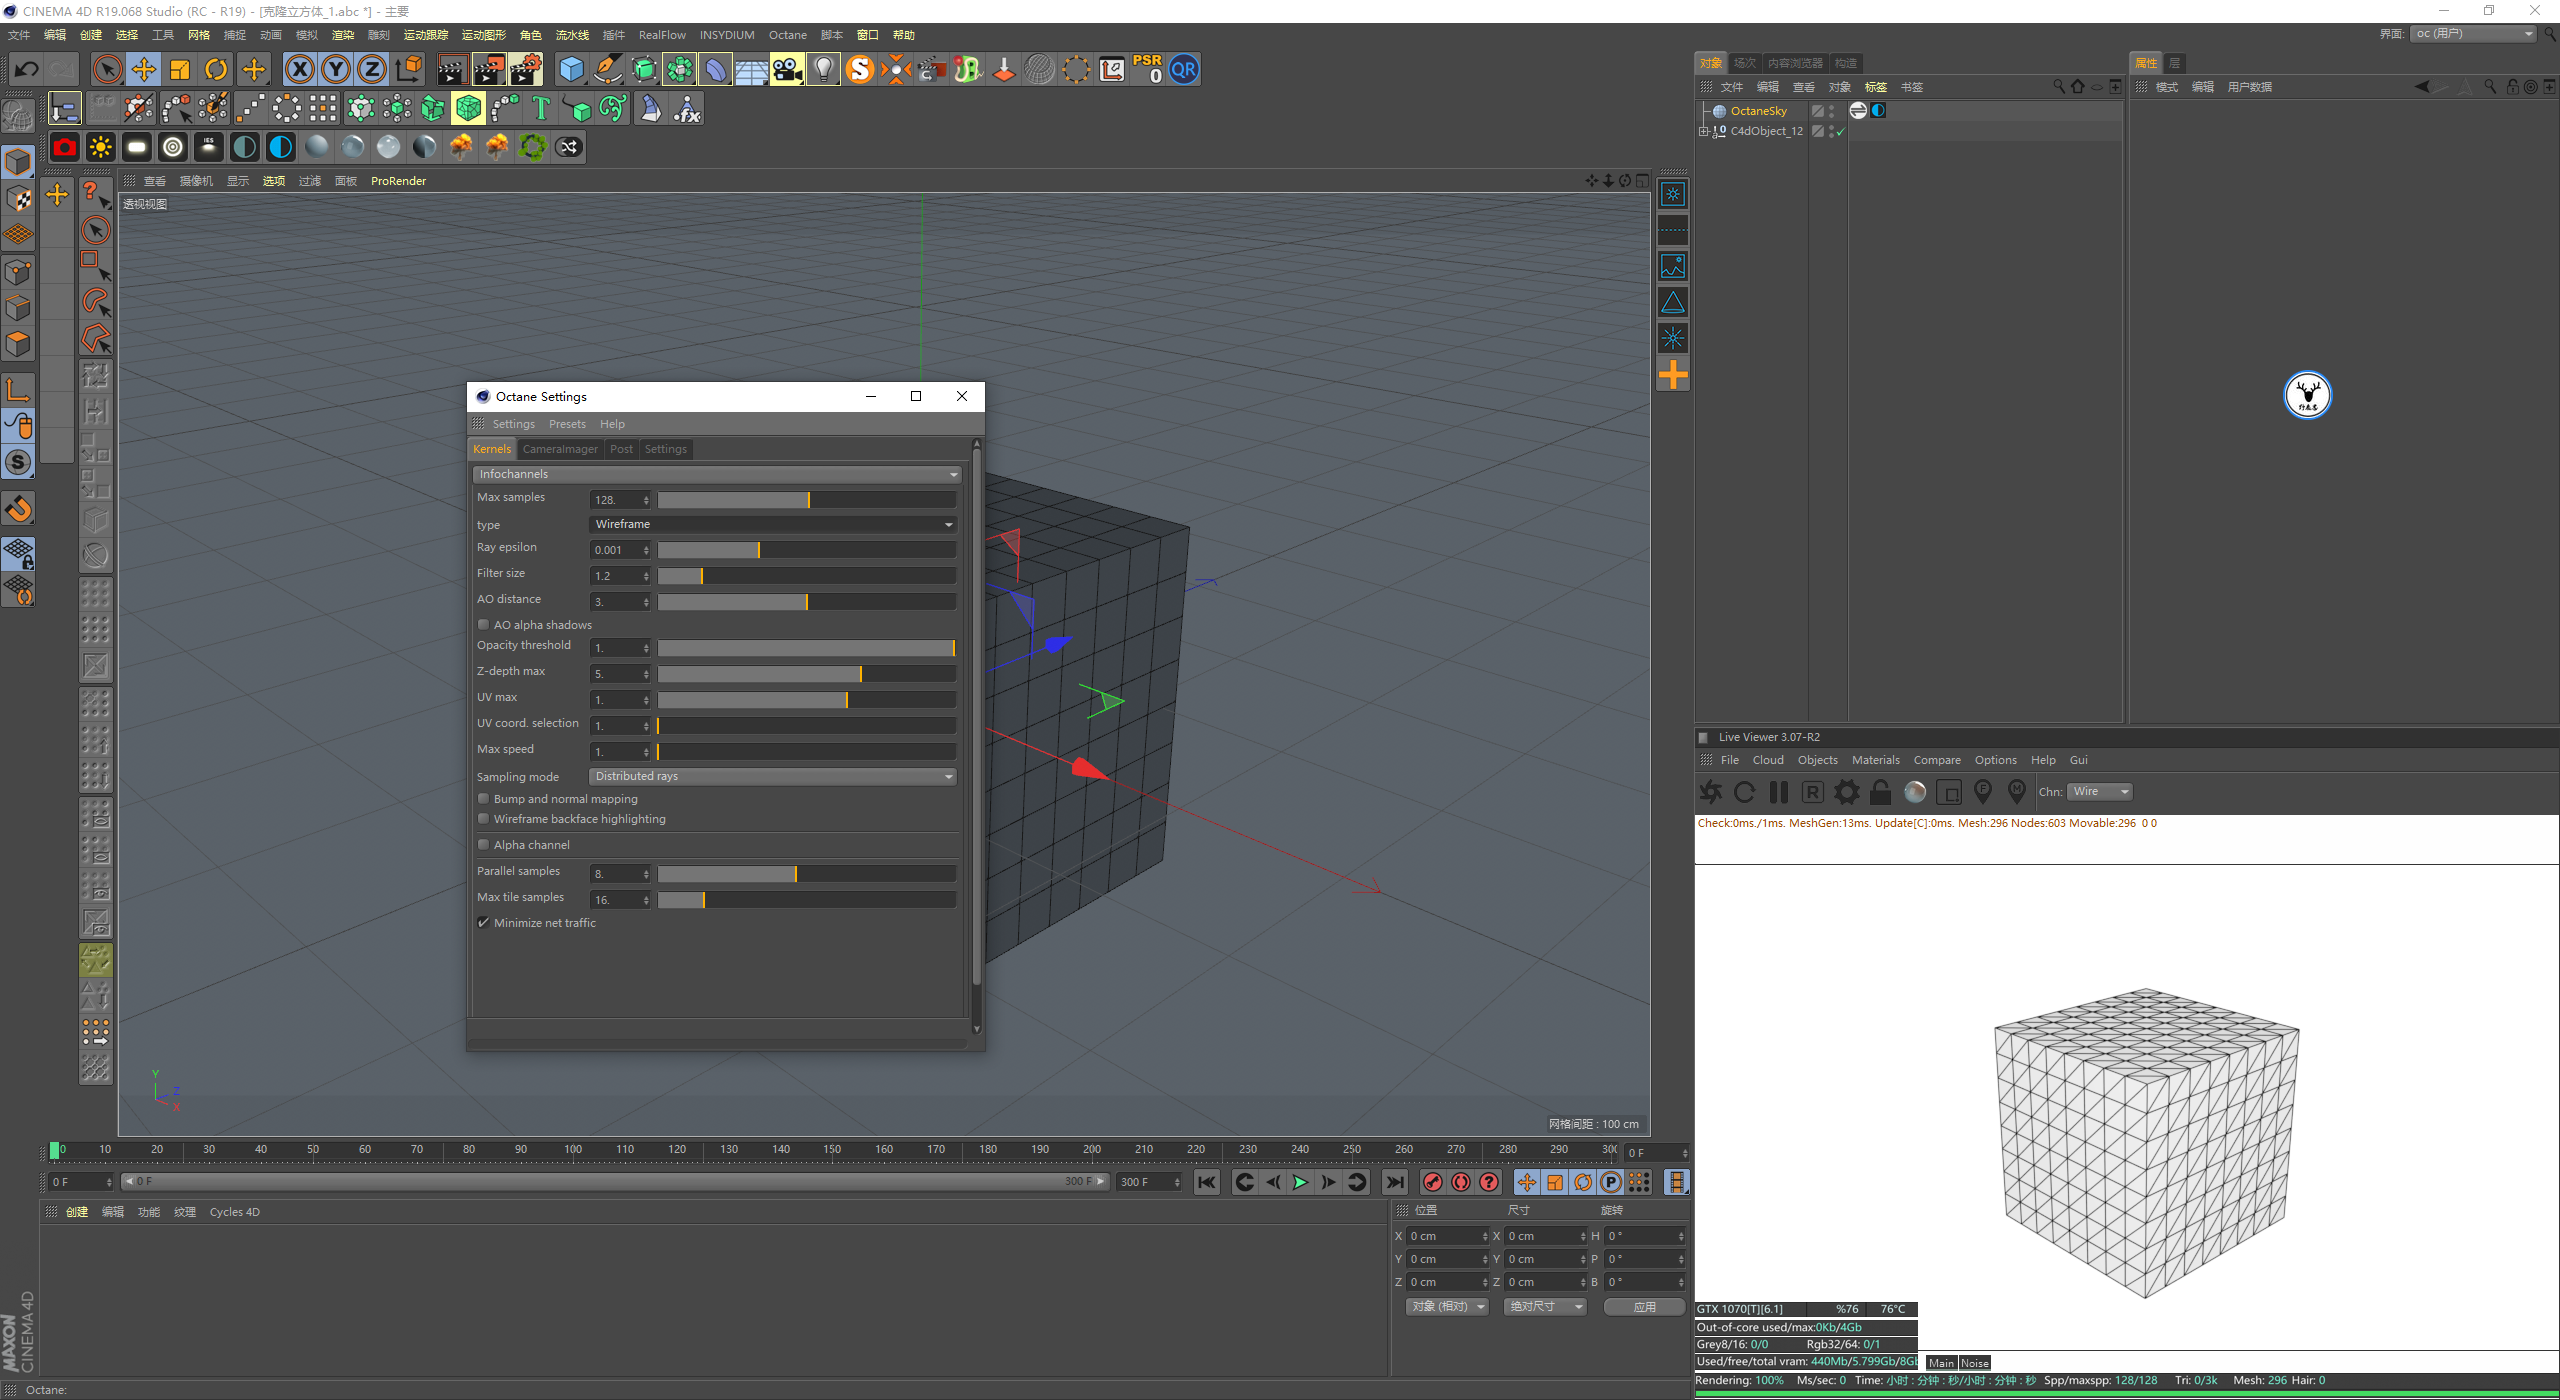This screenshot has width=2560, height=1400.
Task: Switch to the Post tab
Action: [x=621, y=449]
